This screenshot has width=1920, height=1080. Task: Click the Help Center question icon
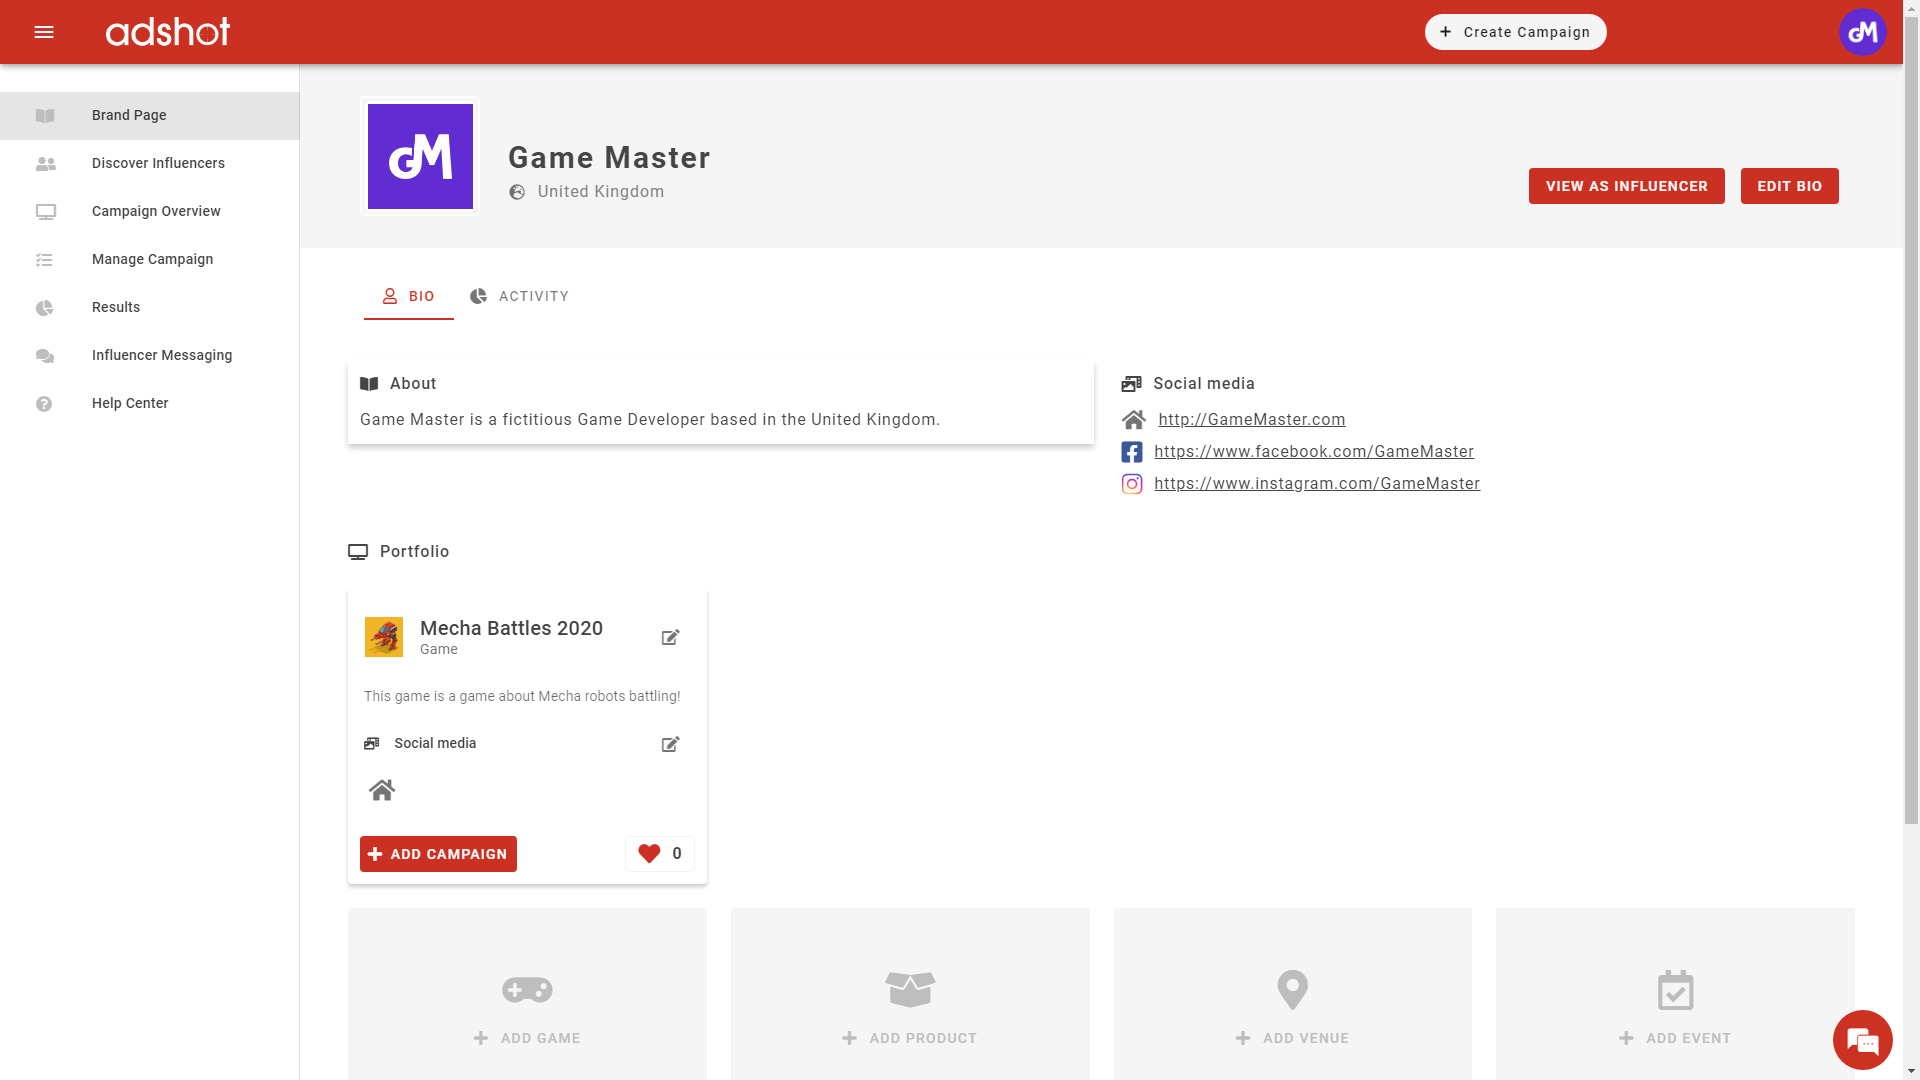coord(44,404)
